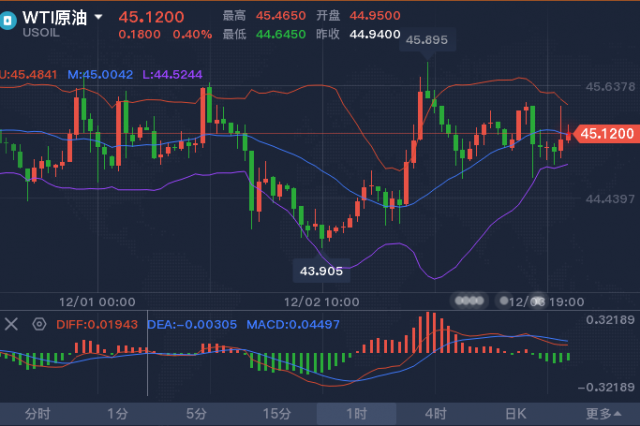
Task: Open MACD indicator settings hexagon icon
Action: (39, 324)
